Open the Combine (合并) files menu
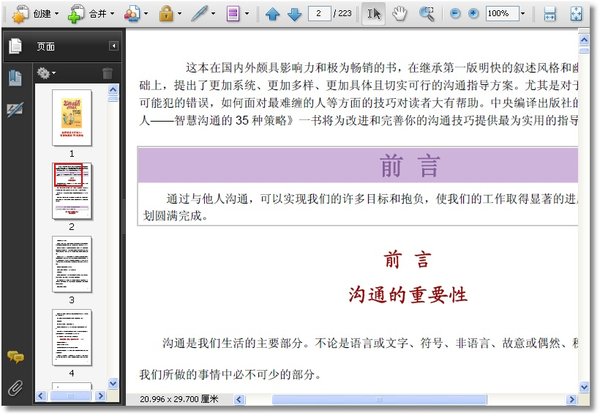600x416 pixels. tap(91, 14)
